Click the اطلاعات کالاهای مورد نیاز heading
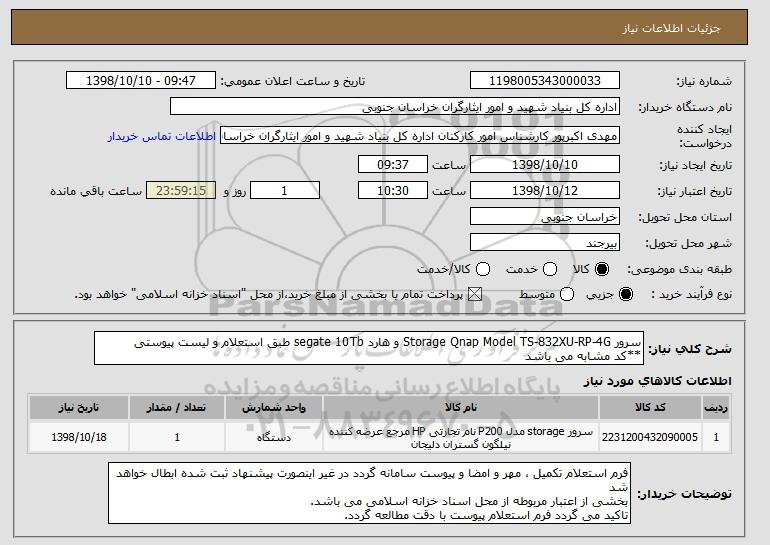The height and width of the screenshot is (545, 770). pos(658,381)
